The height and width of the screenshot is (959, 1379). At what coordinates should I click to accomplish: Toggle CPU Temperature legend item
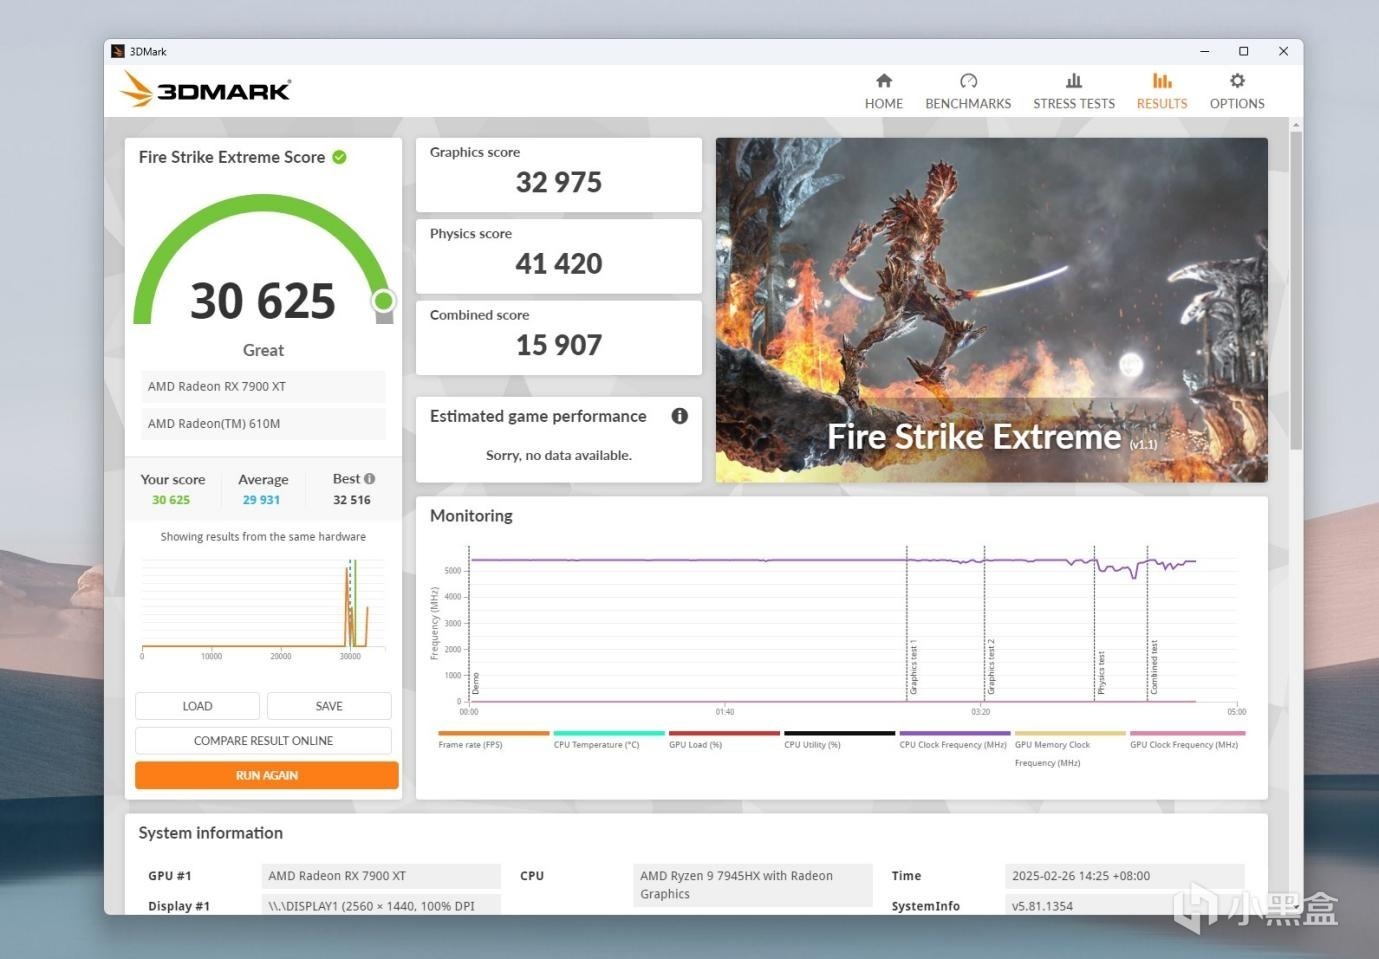point(608,739)
